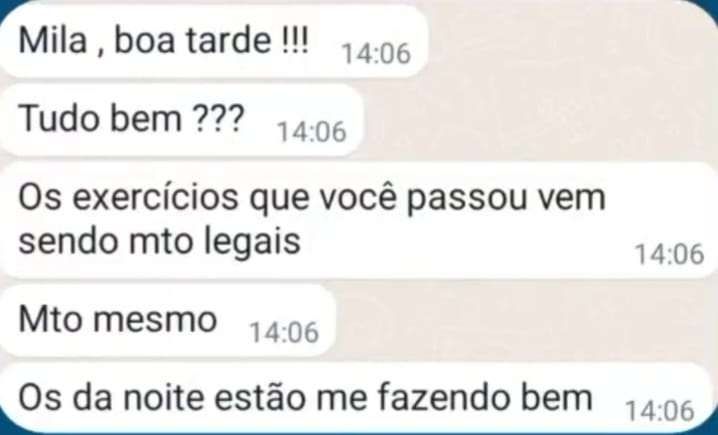Click the 14:06 timestamp on "boa tarde" message
The width and height of the screenshot is (718, 435).
[376, 54]
